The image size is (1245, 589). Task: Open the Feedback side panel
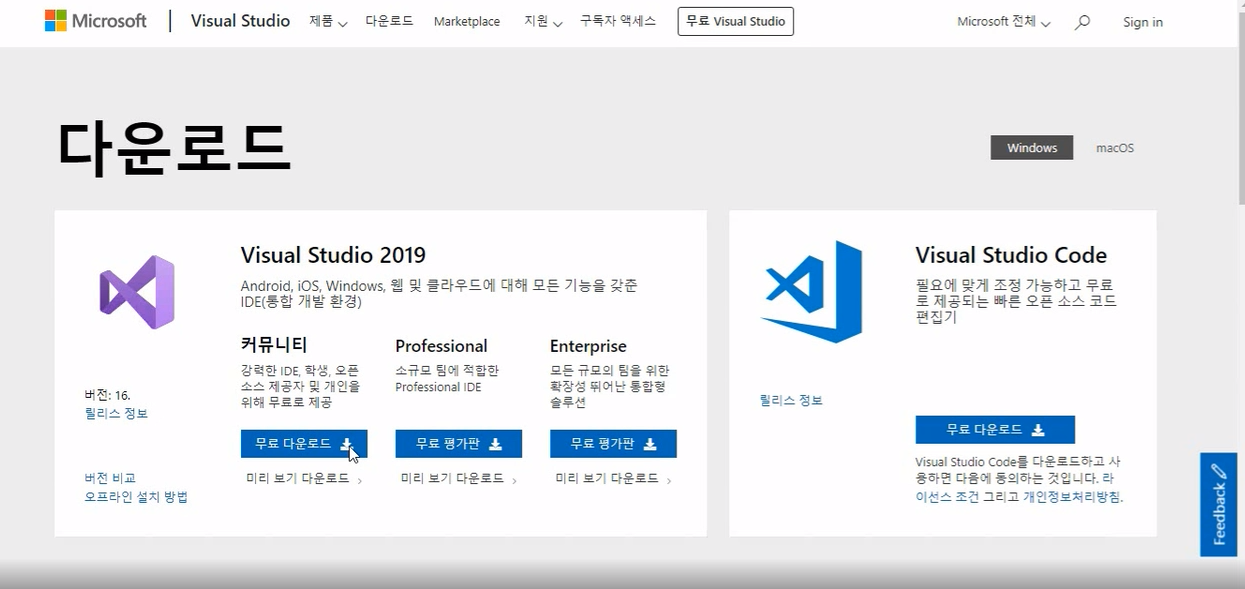[x=1216, y=505]
